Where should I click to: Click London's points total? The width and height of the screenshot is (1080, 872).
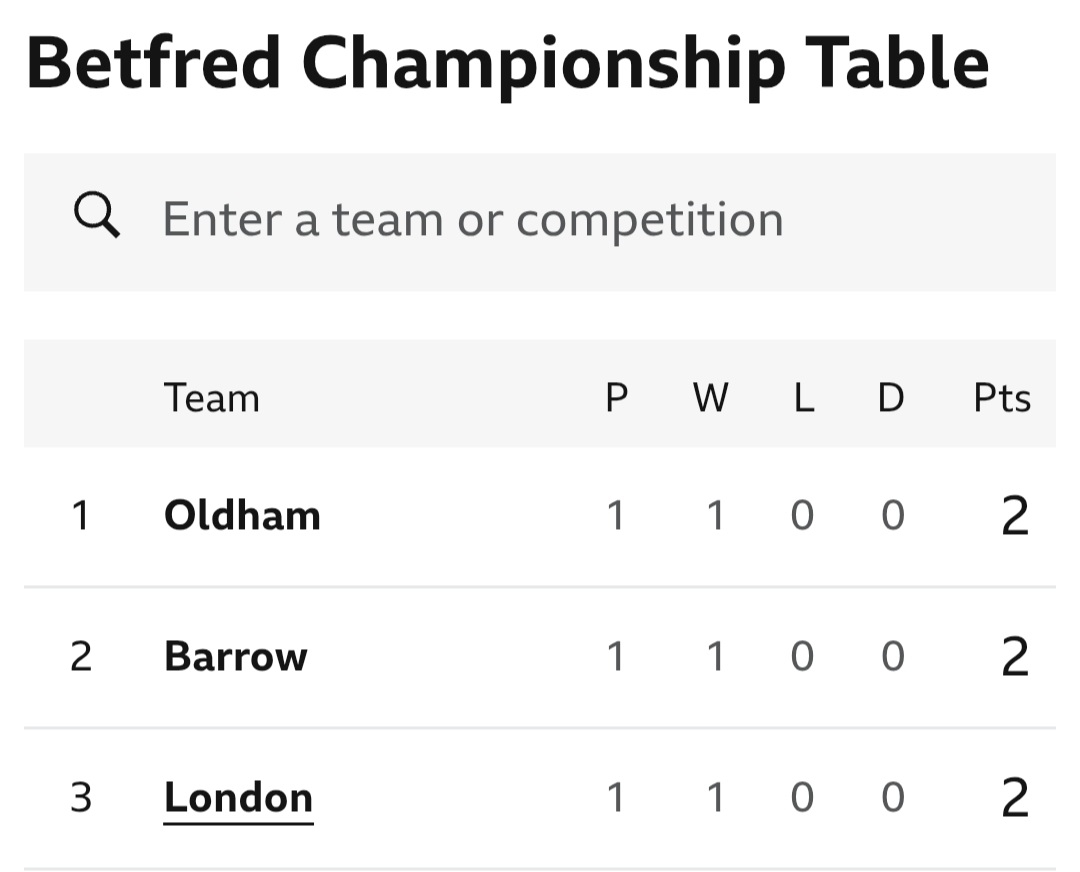tap(1014, 798)
